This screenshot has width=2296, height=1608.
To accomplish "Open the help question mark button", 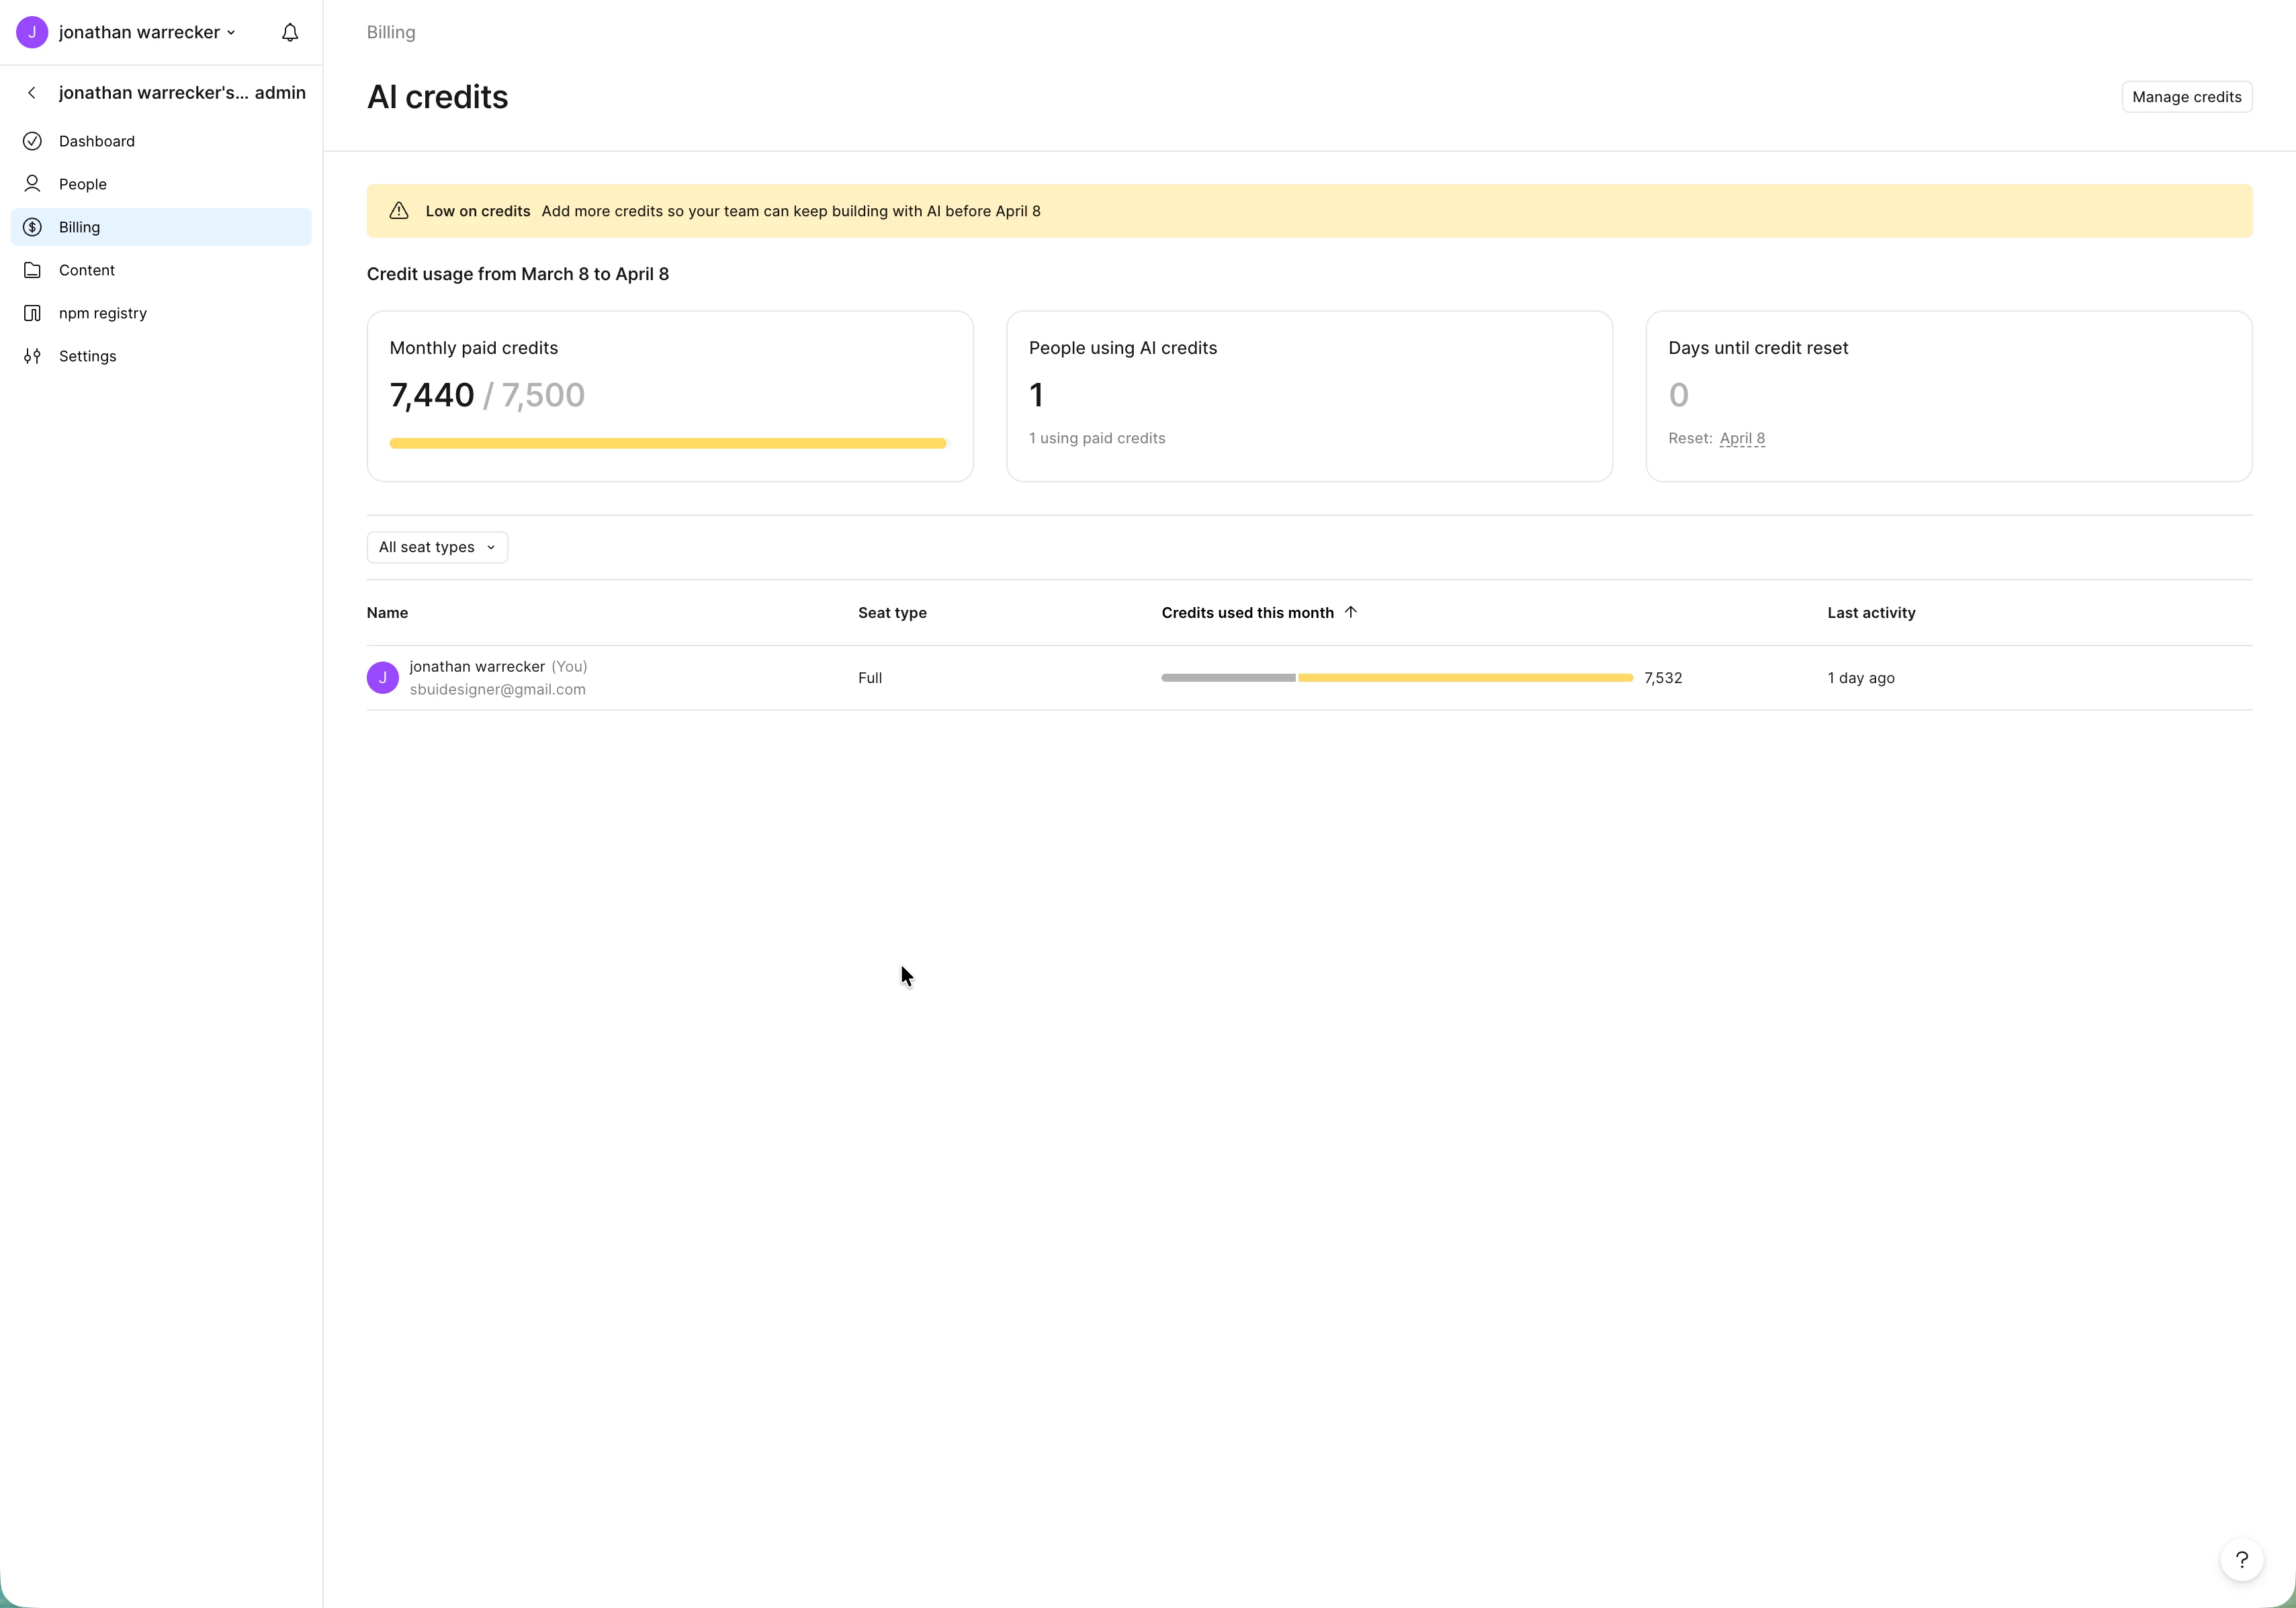I will [x=2241, y=1559].
